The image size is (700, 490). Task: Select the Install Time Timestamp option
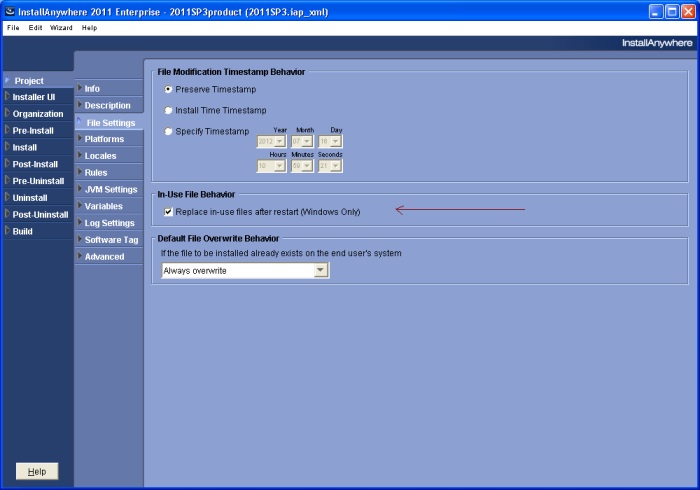click(x=168, y=110)
